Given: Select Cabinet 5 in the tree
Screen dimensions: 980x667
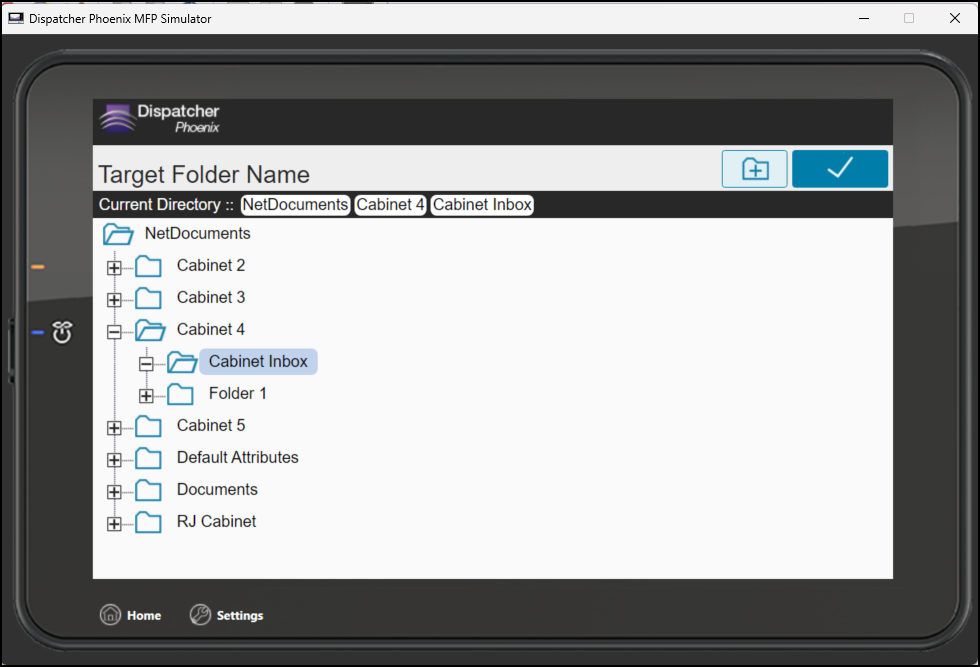Looking at the screenshot, I should pos(211,425).
